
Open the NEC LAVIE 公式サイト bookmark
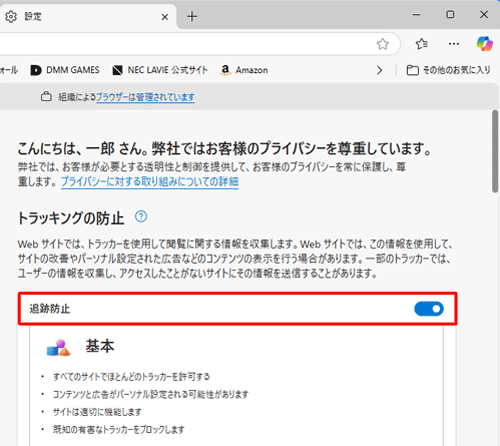pyautogui.click(x=160, y=70)
